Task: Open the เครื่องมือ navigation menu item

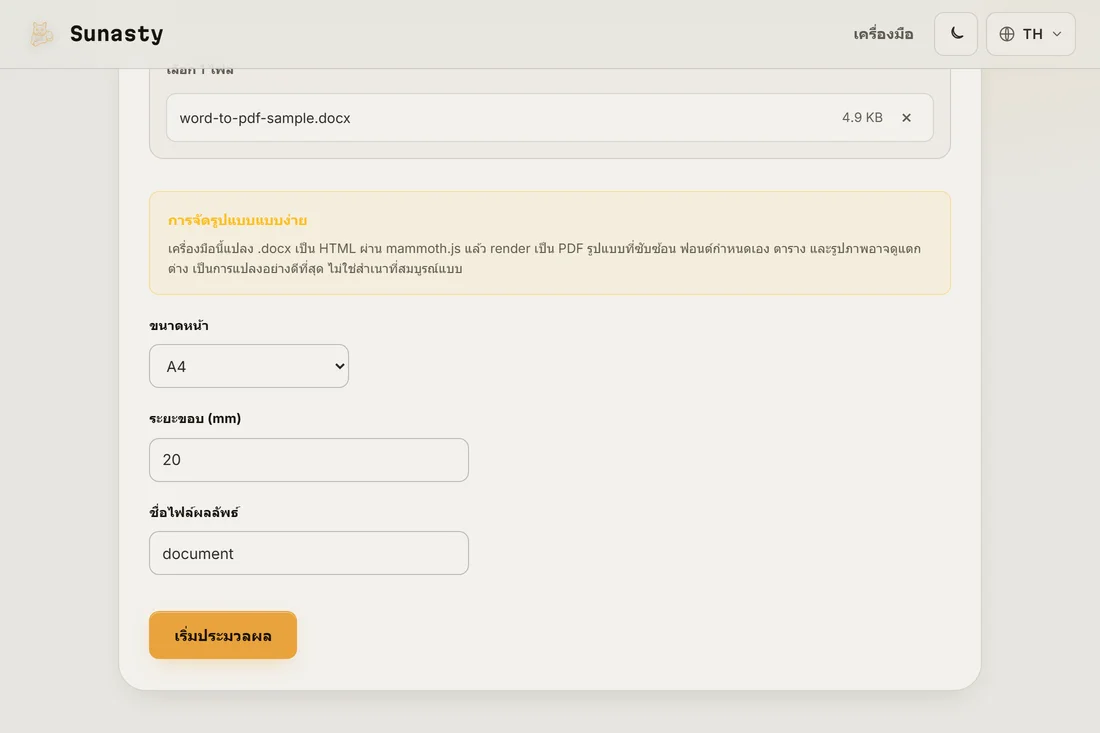Action: pyautogui.click(x=883, y=34)
